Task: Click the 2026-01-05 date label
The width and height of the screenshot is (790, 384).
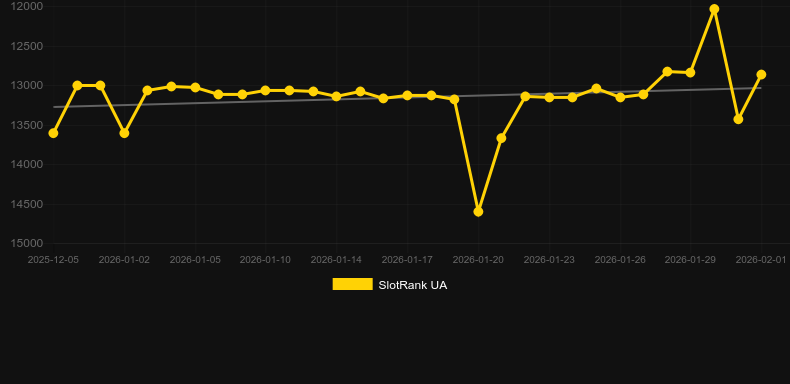Action: pos(195,260)
